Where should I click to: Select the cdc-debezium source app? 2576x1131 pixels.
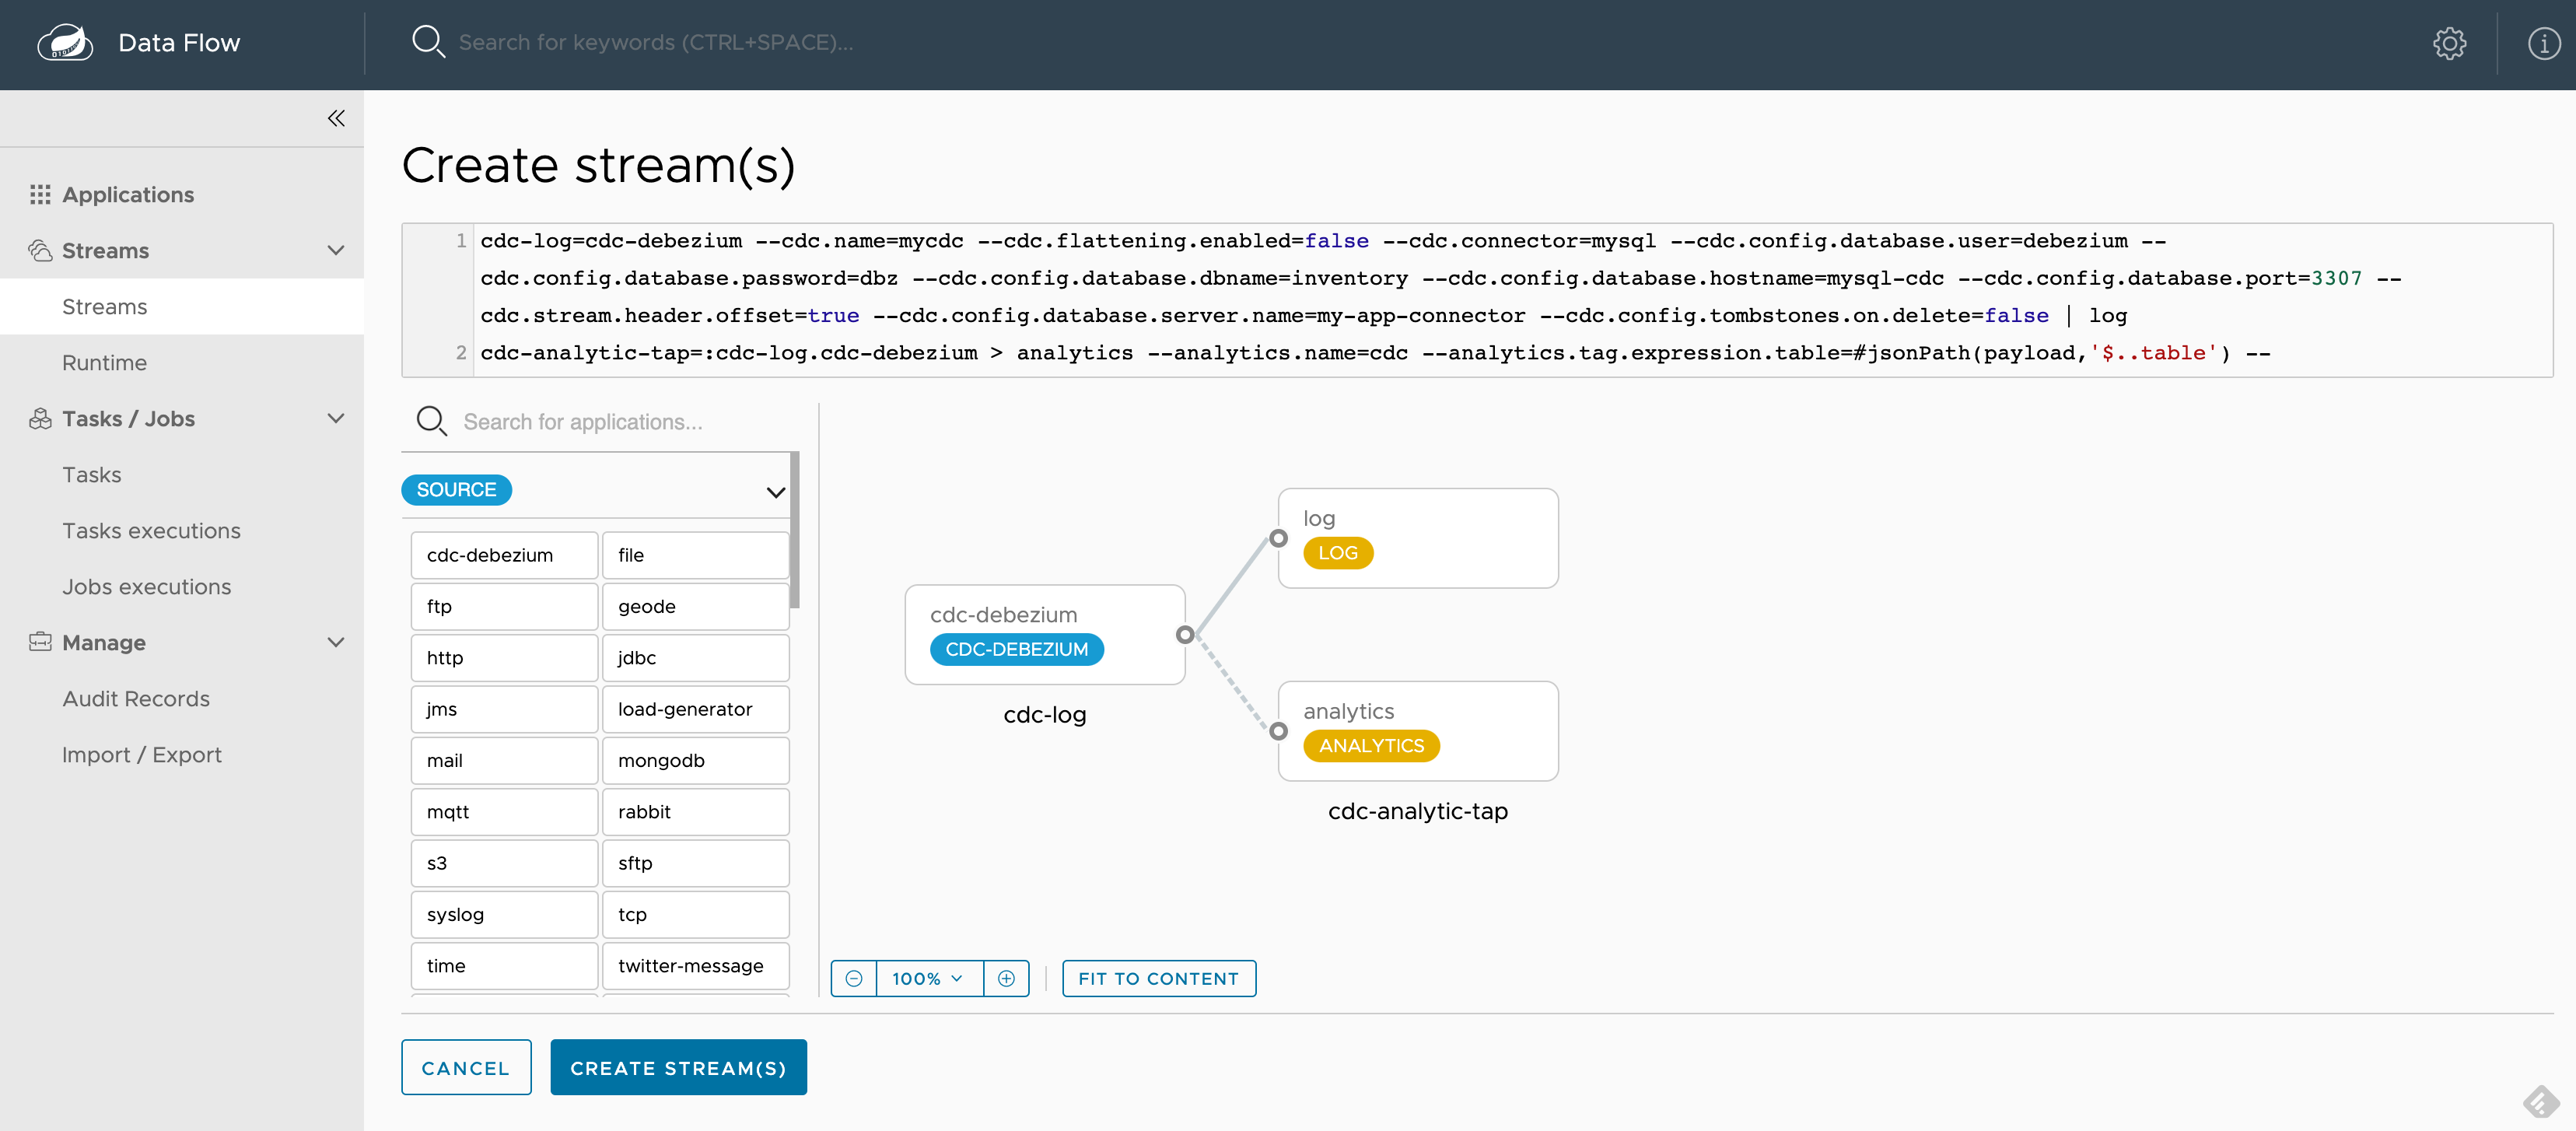tap(504, 555)
